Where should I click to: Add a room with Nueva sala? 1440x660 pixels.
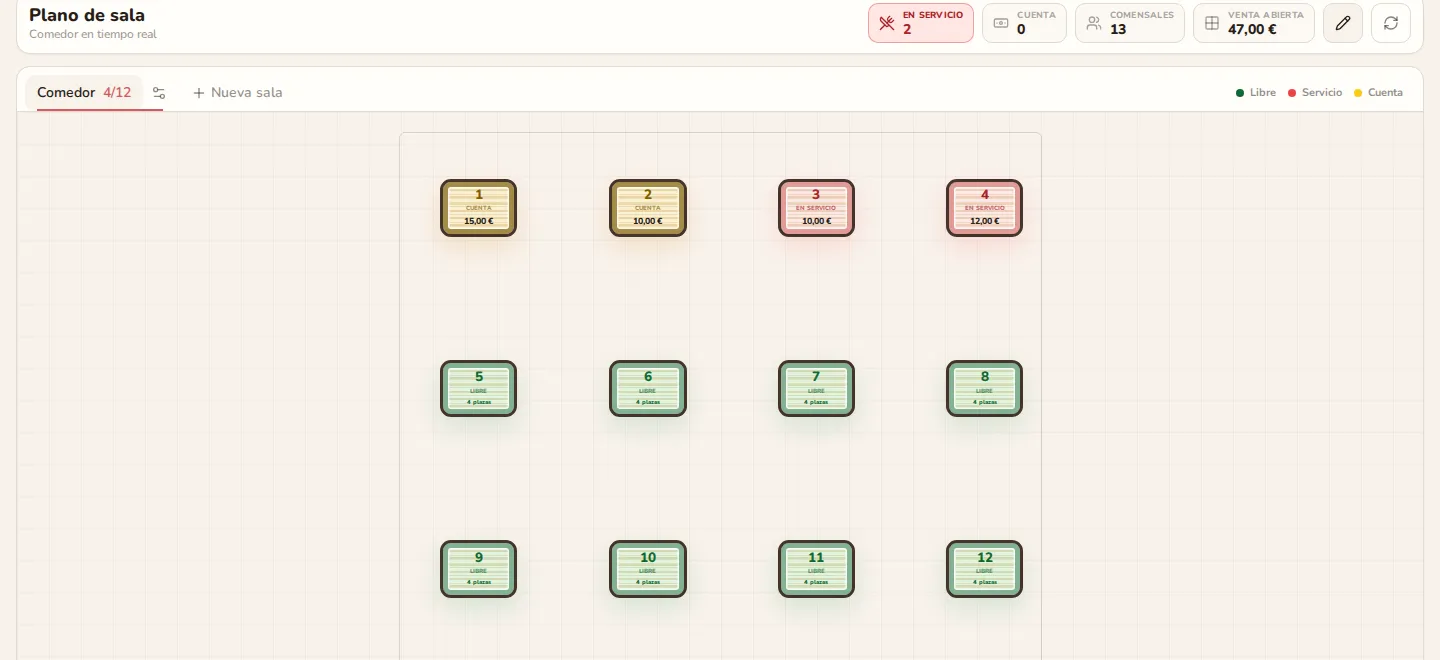coord(237,93)
